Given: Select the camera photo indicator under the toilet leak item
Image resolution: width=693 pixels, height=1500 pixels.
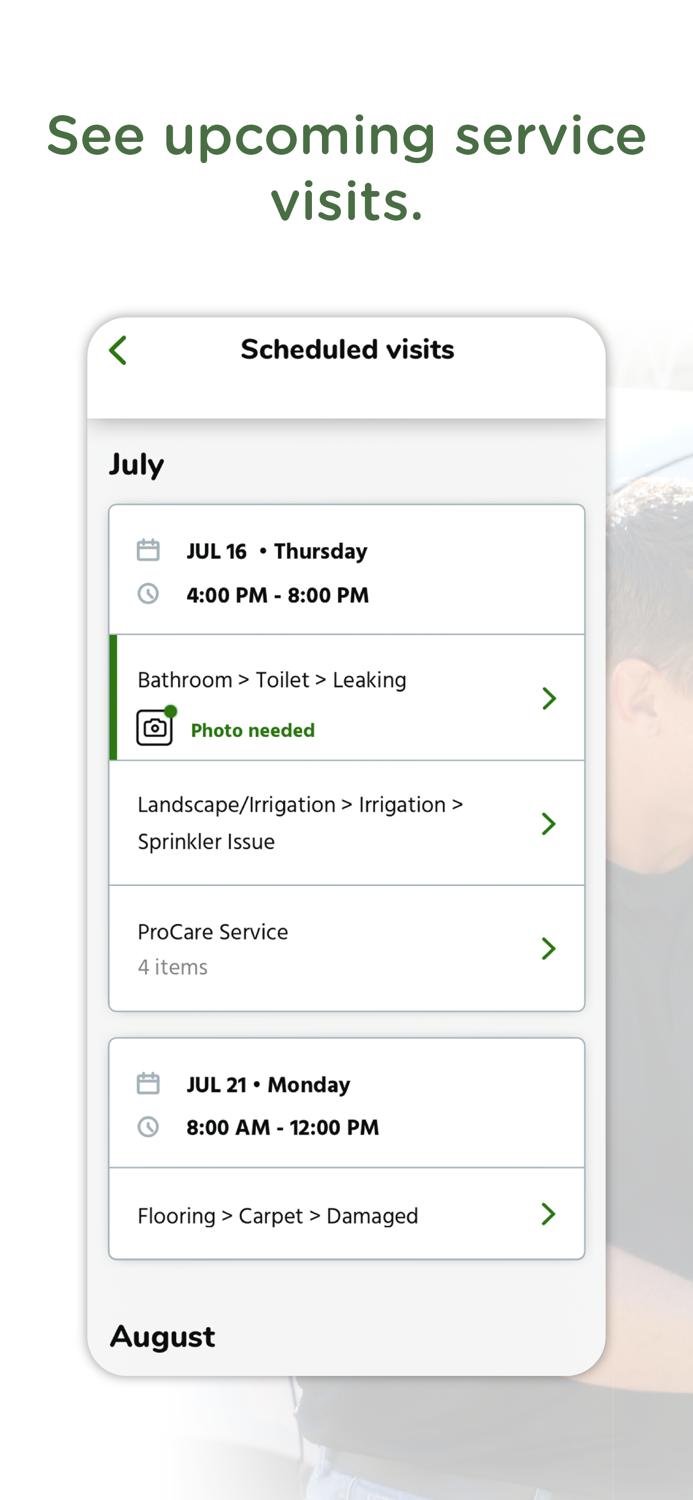Looking at the screenshot, I should (155, 729).
